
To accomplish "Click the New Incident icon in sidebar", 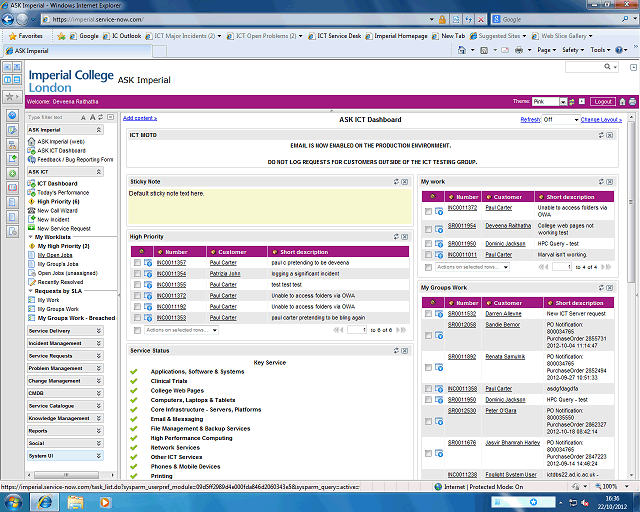I will (x=32, y=220).
